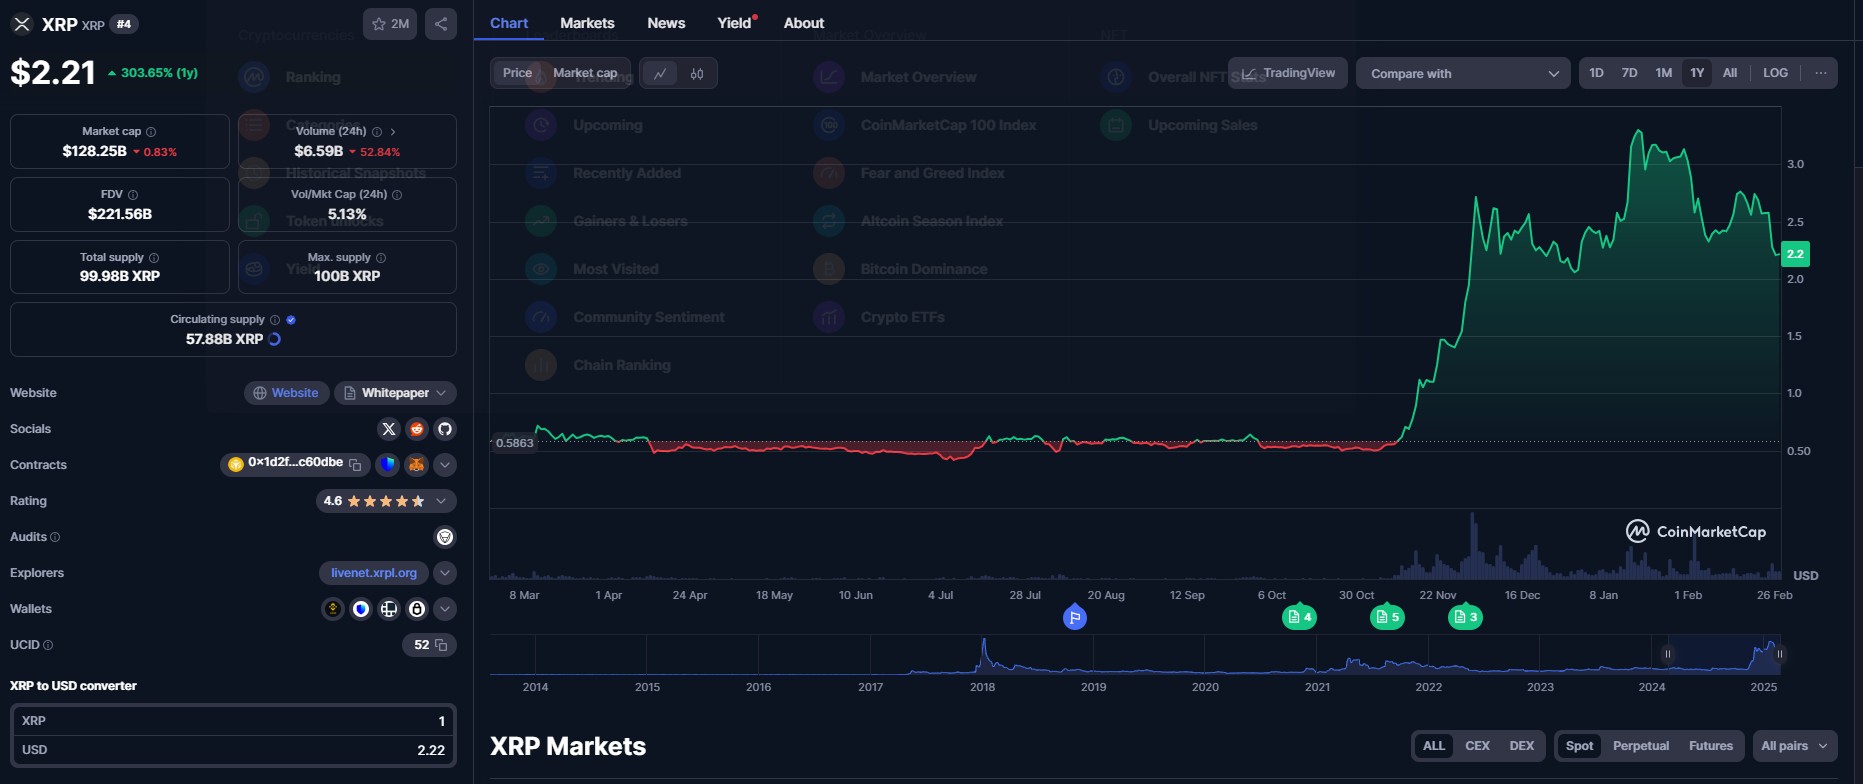Open the X (Twitter) social link
The width and height of the screenshot is (1863, 784).
click(x=389, y=429)
